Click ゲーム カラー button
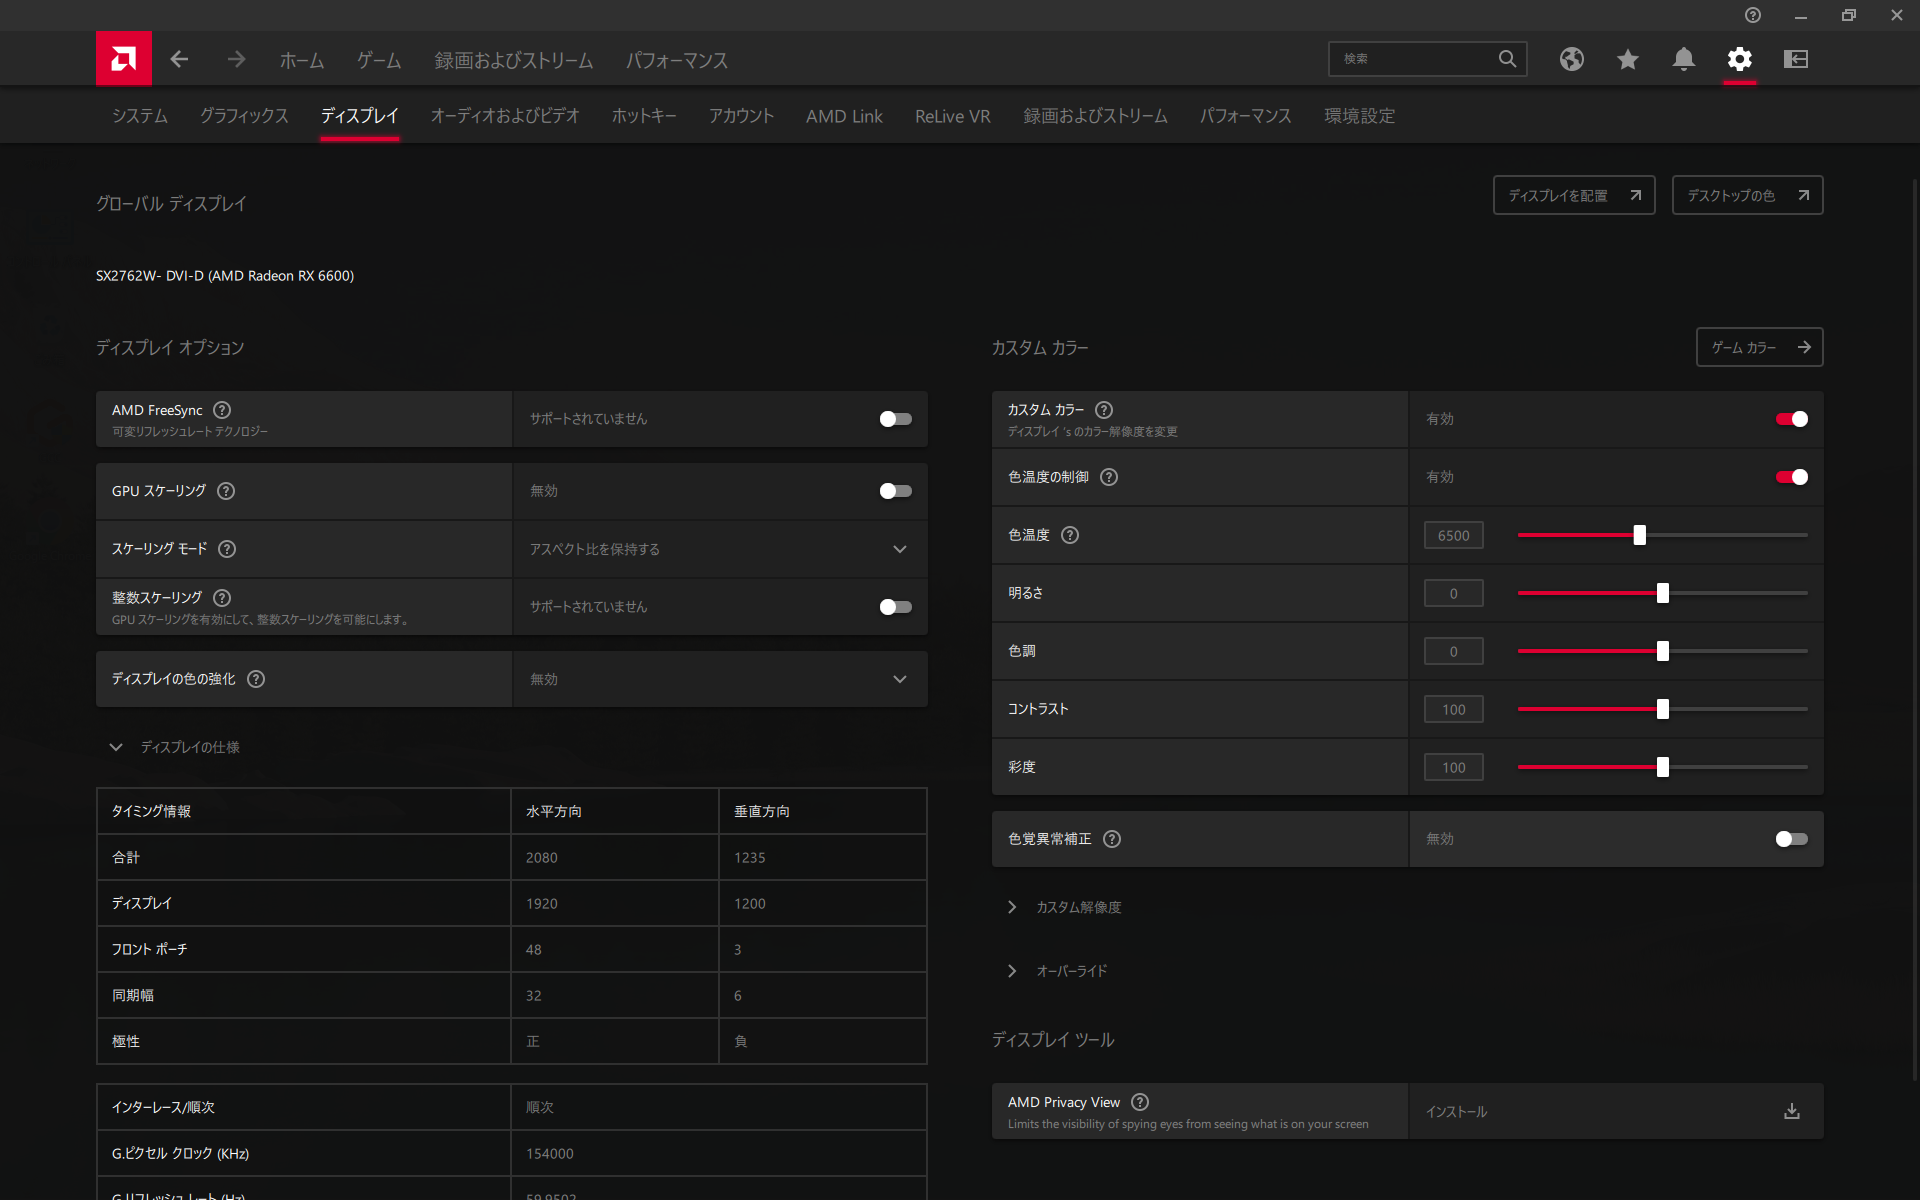The height and width of the screenshot is (1200, 1920). (1759, 347)
